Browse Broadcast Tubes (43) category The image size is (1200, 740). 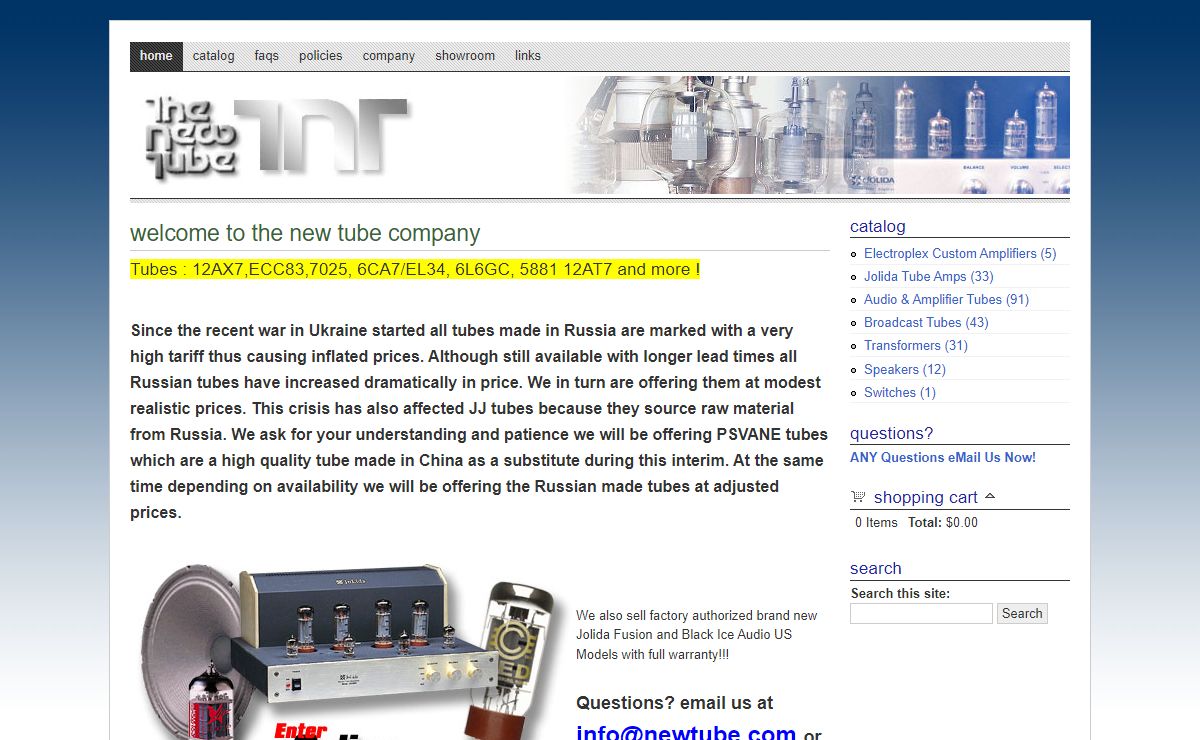pyautogui.click(x=926, y=323)
